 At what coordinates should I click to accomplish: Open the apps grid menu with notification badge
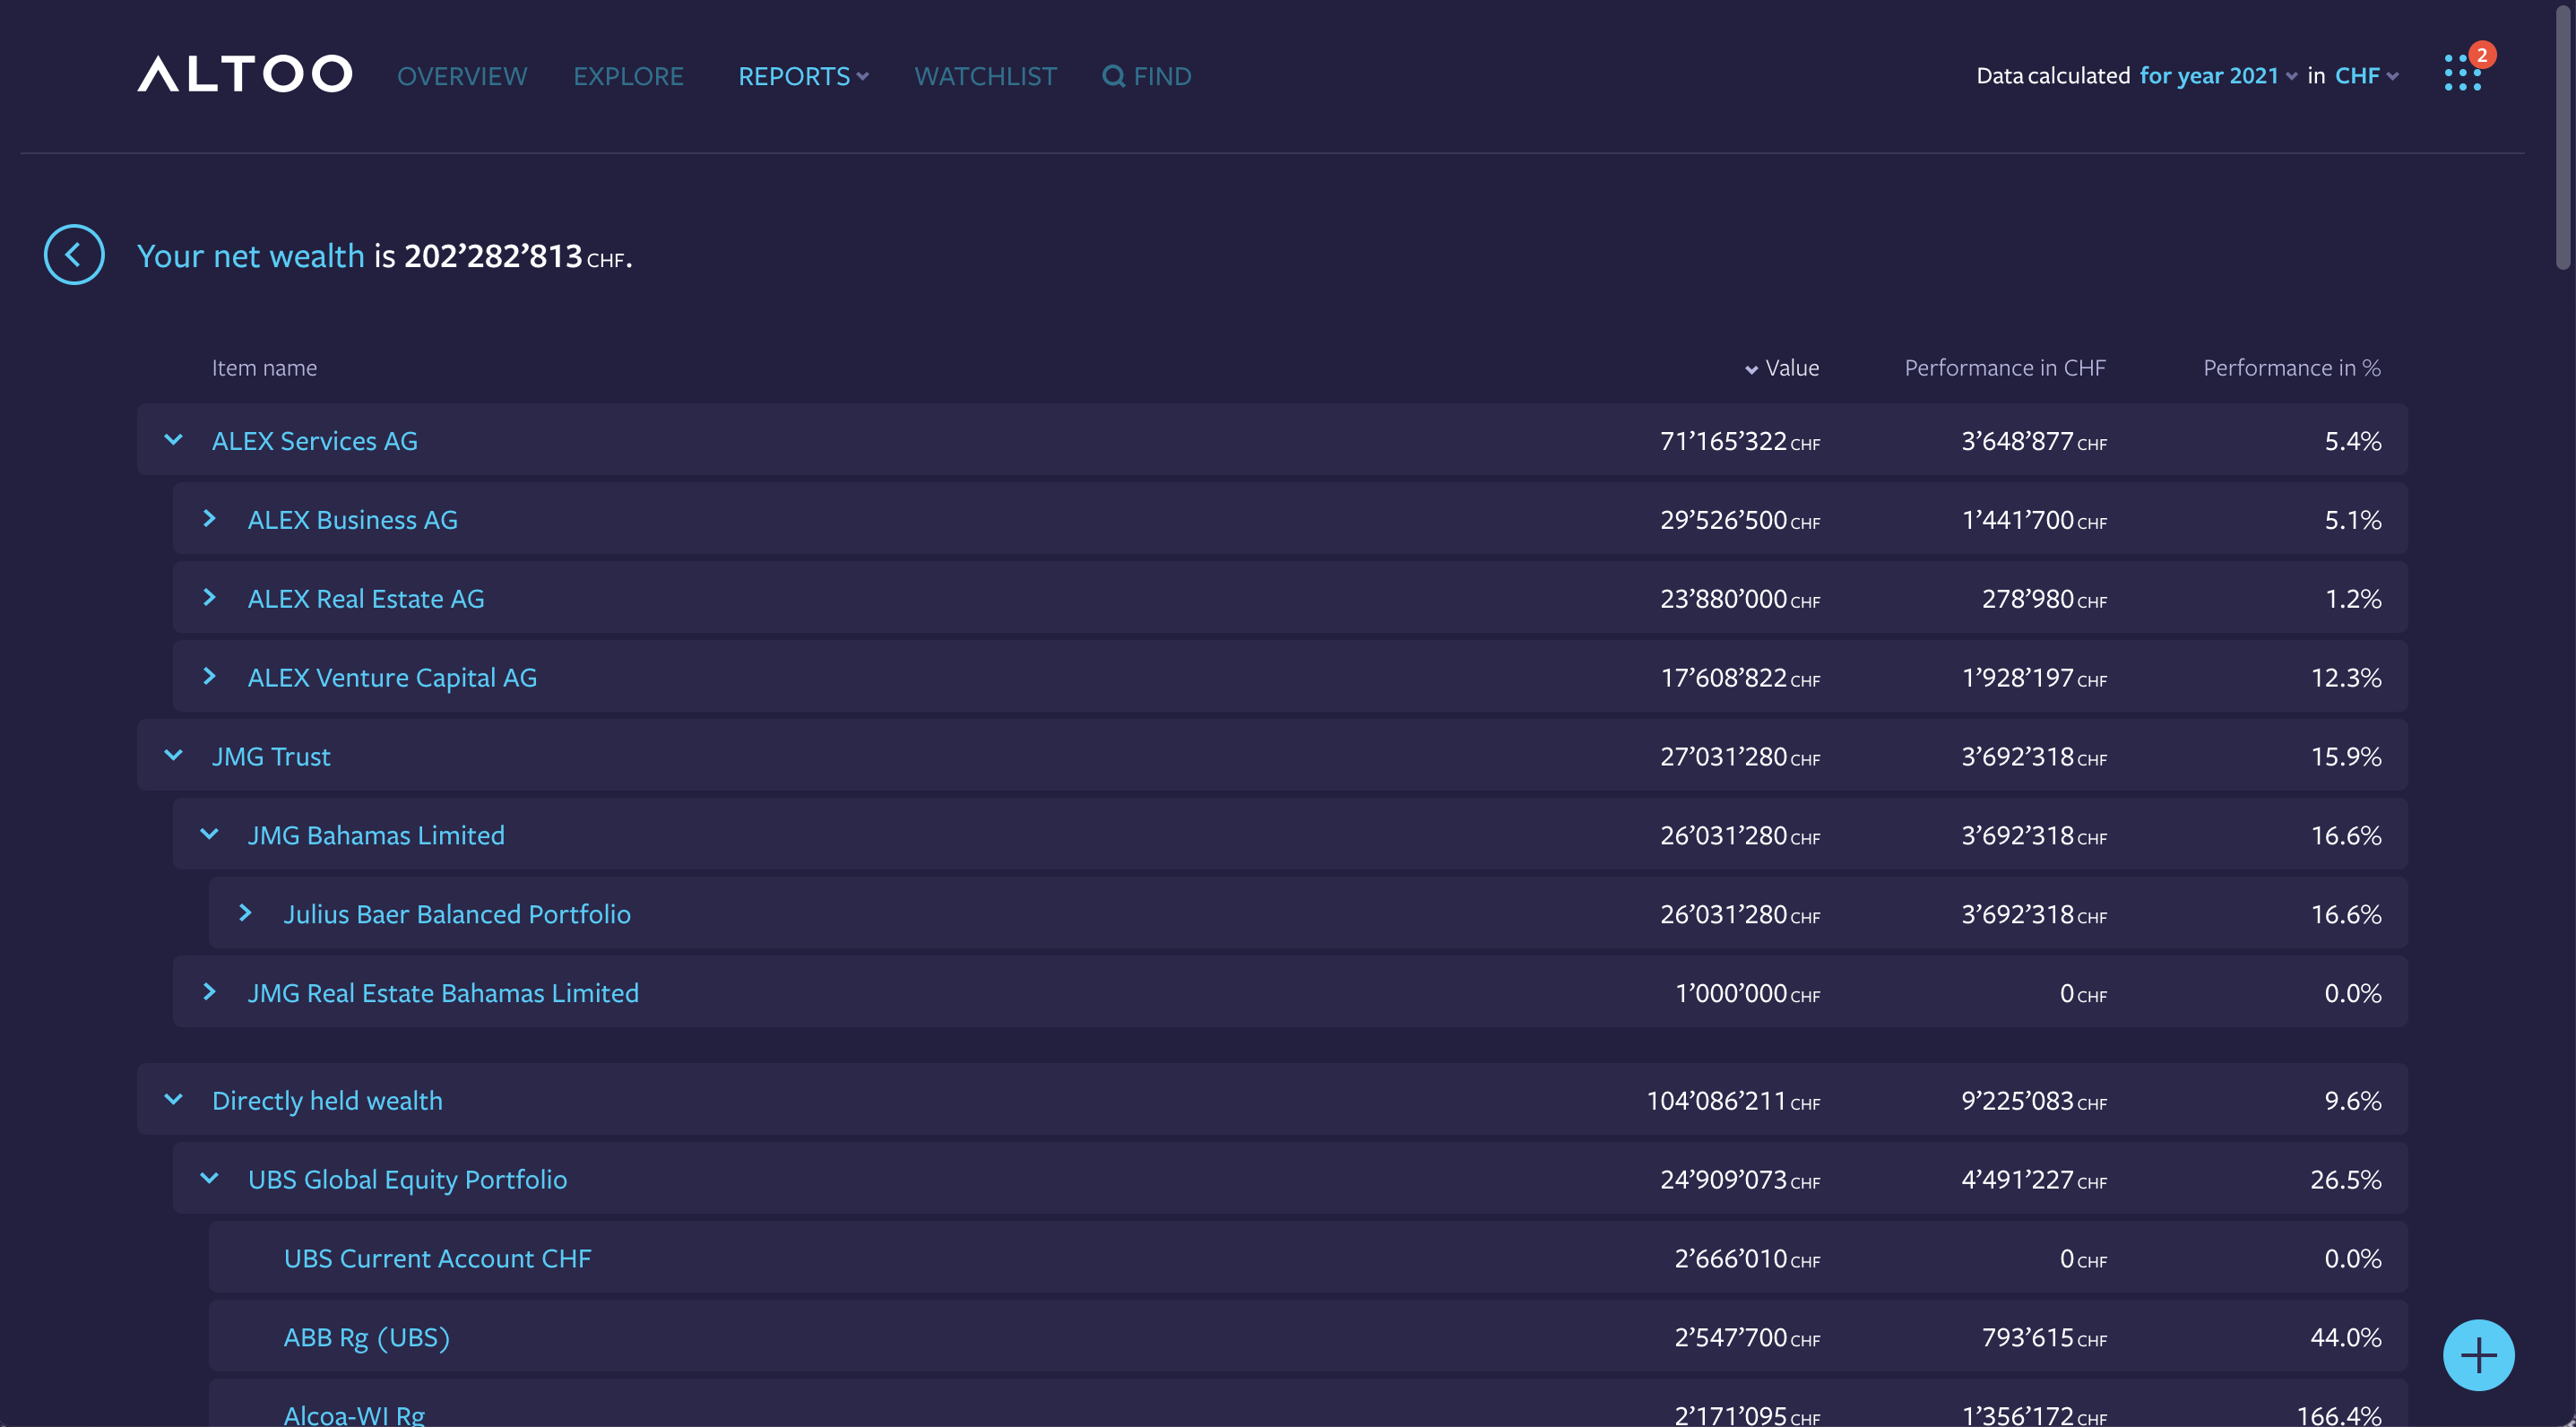click(2462, 73)
